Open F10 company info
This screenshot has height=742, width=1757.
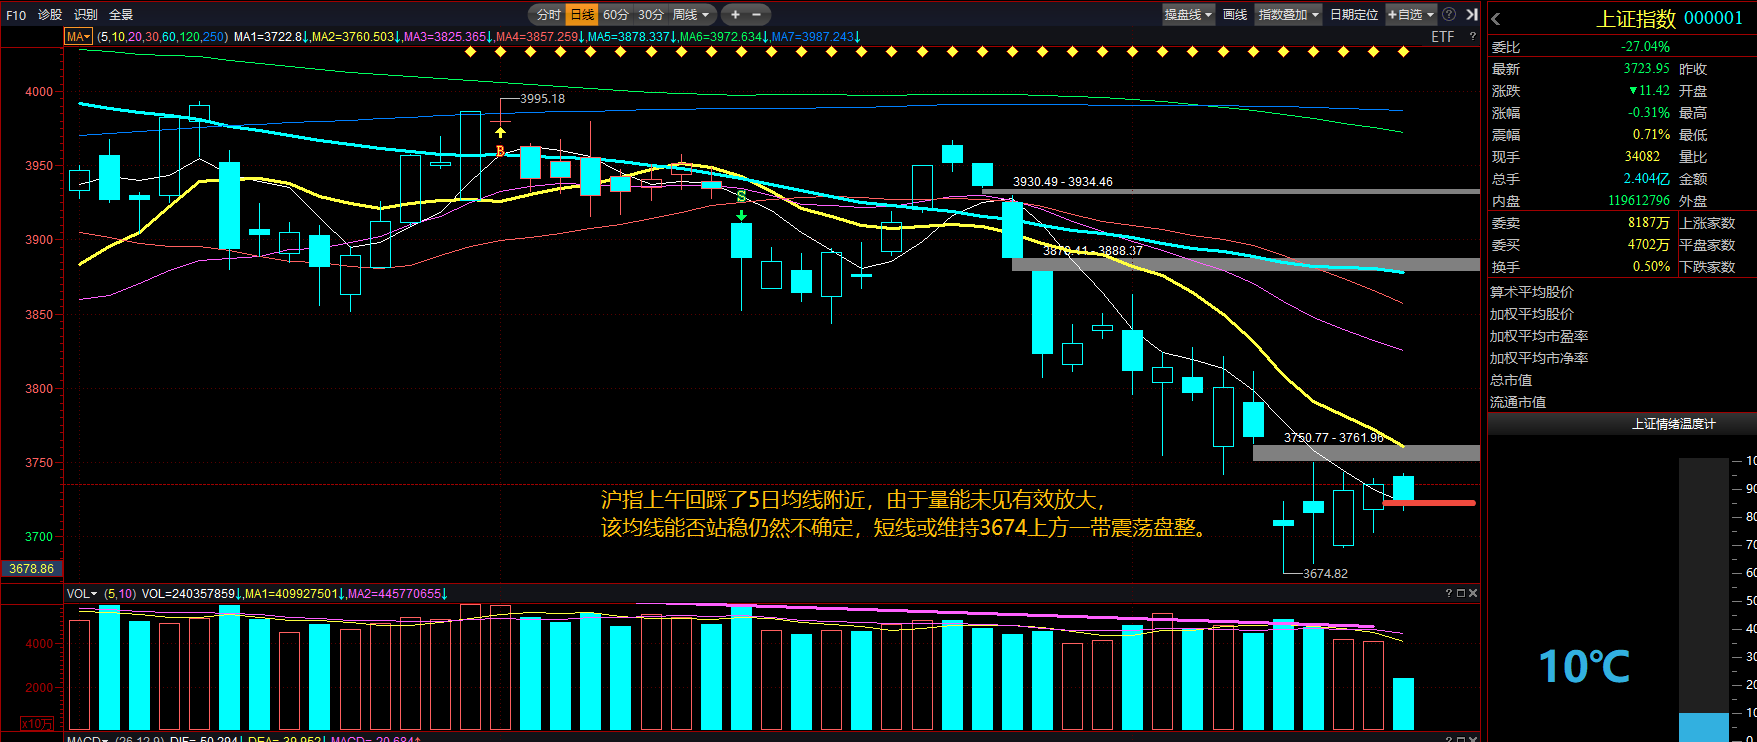click(x=16, y=14)
